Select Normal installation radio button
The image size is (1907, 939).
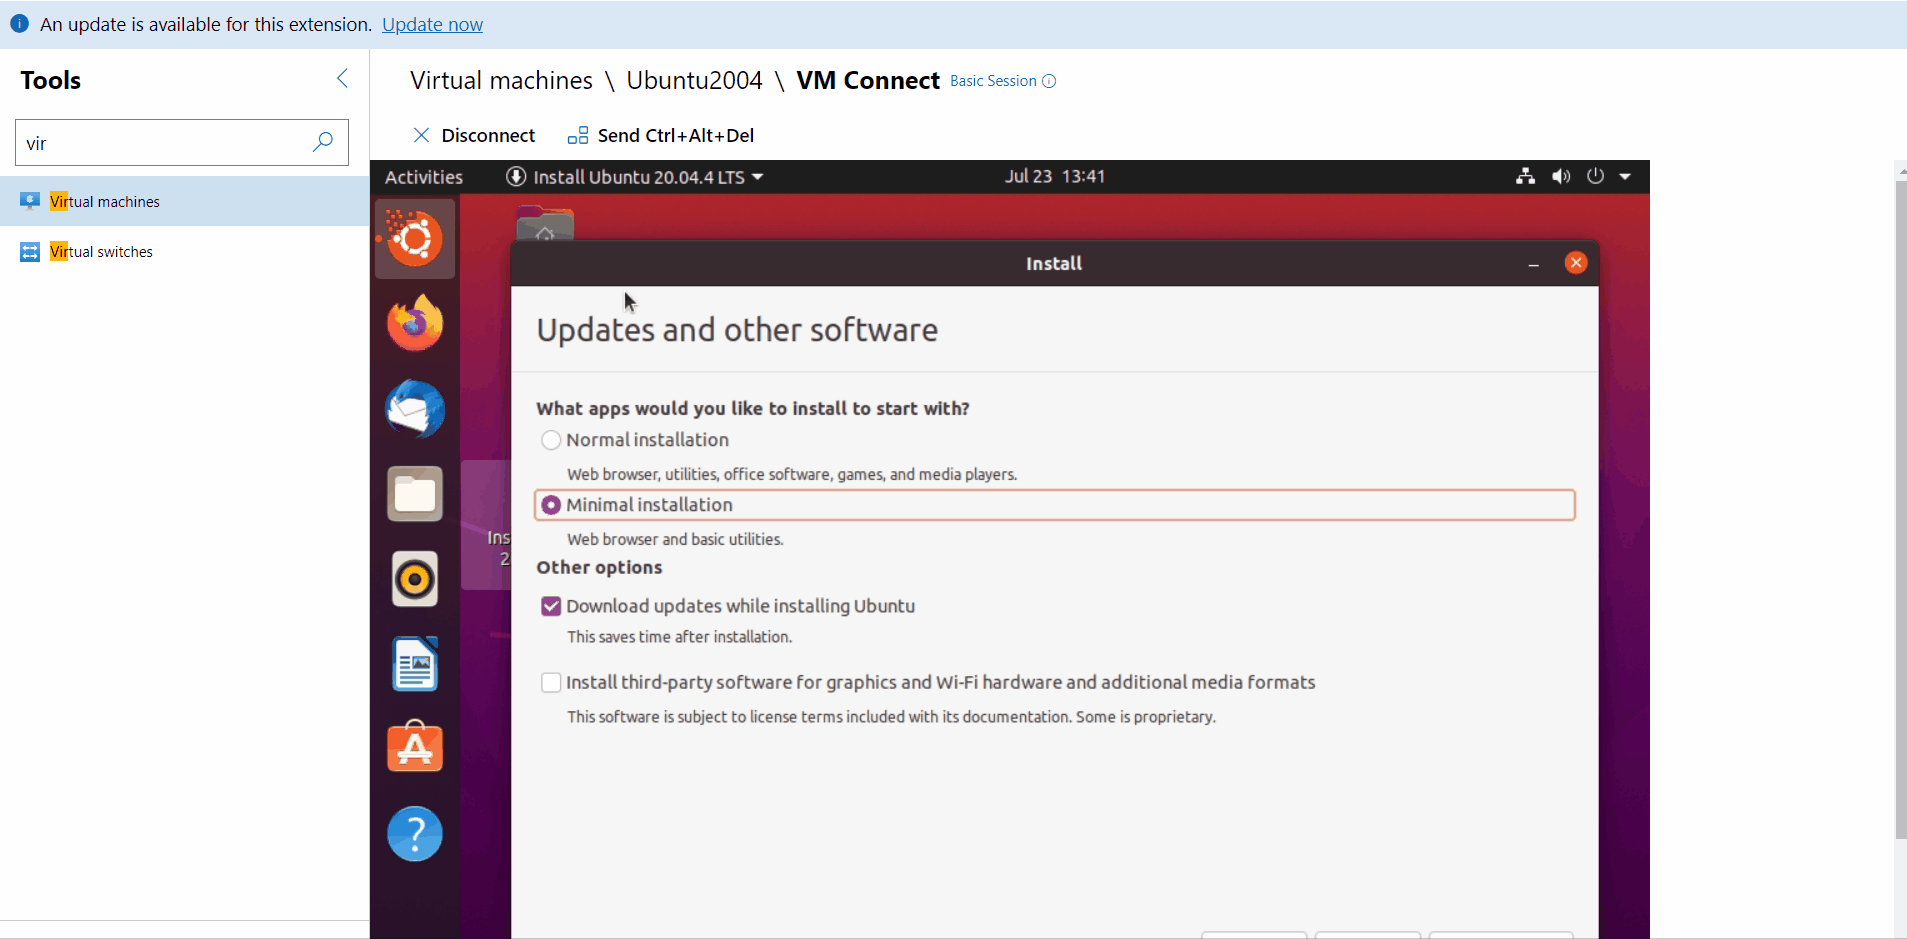coord(551,440)
